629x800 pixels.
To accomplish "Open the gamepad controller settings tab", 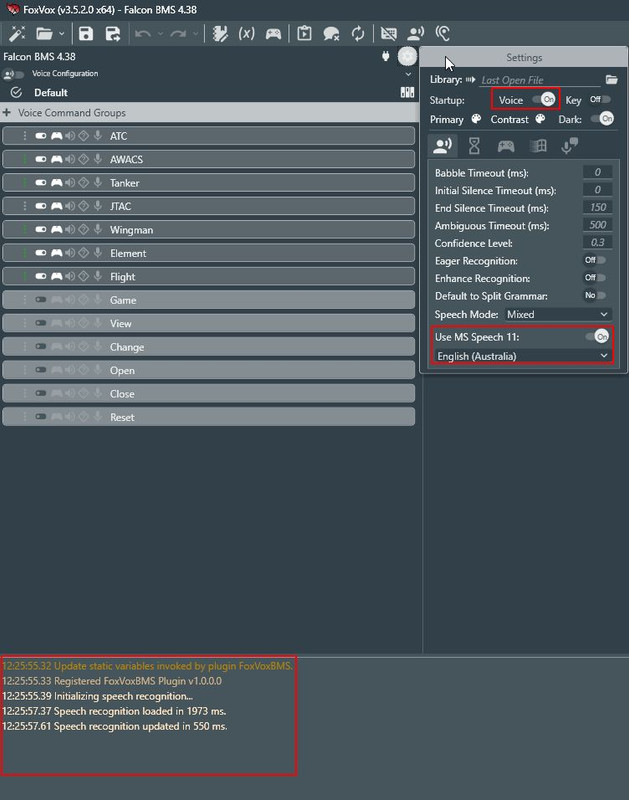I will coord(506,146).
